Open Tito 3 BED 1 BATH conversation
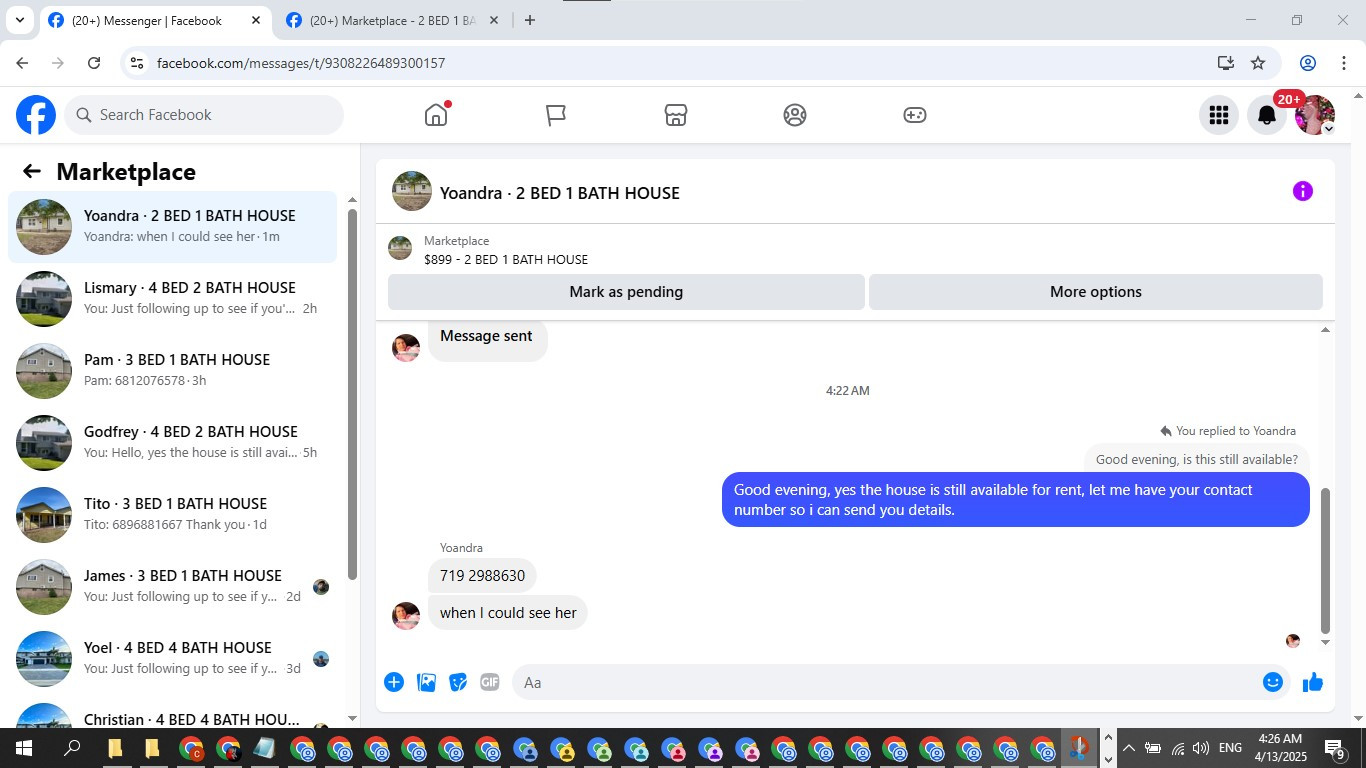The width and height of the screenshot is (1366, 768). (x=173, y=515)
